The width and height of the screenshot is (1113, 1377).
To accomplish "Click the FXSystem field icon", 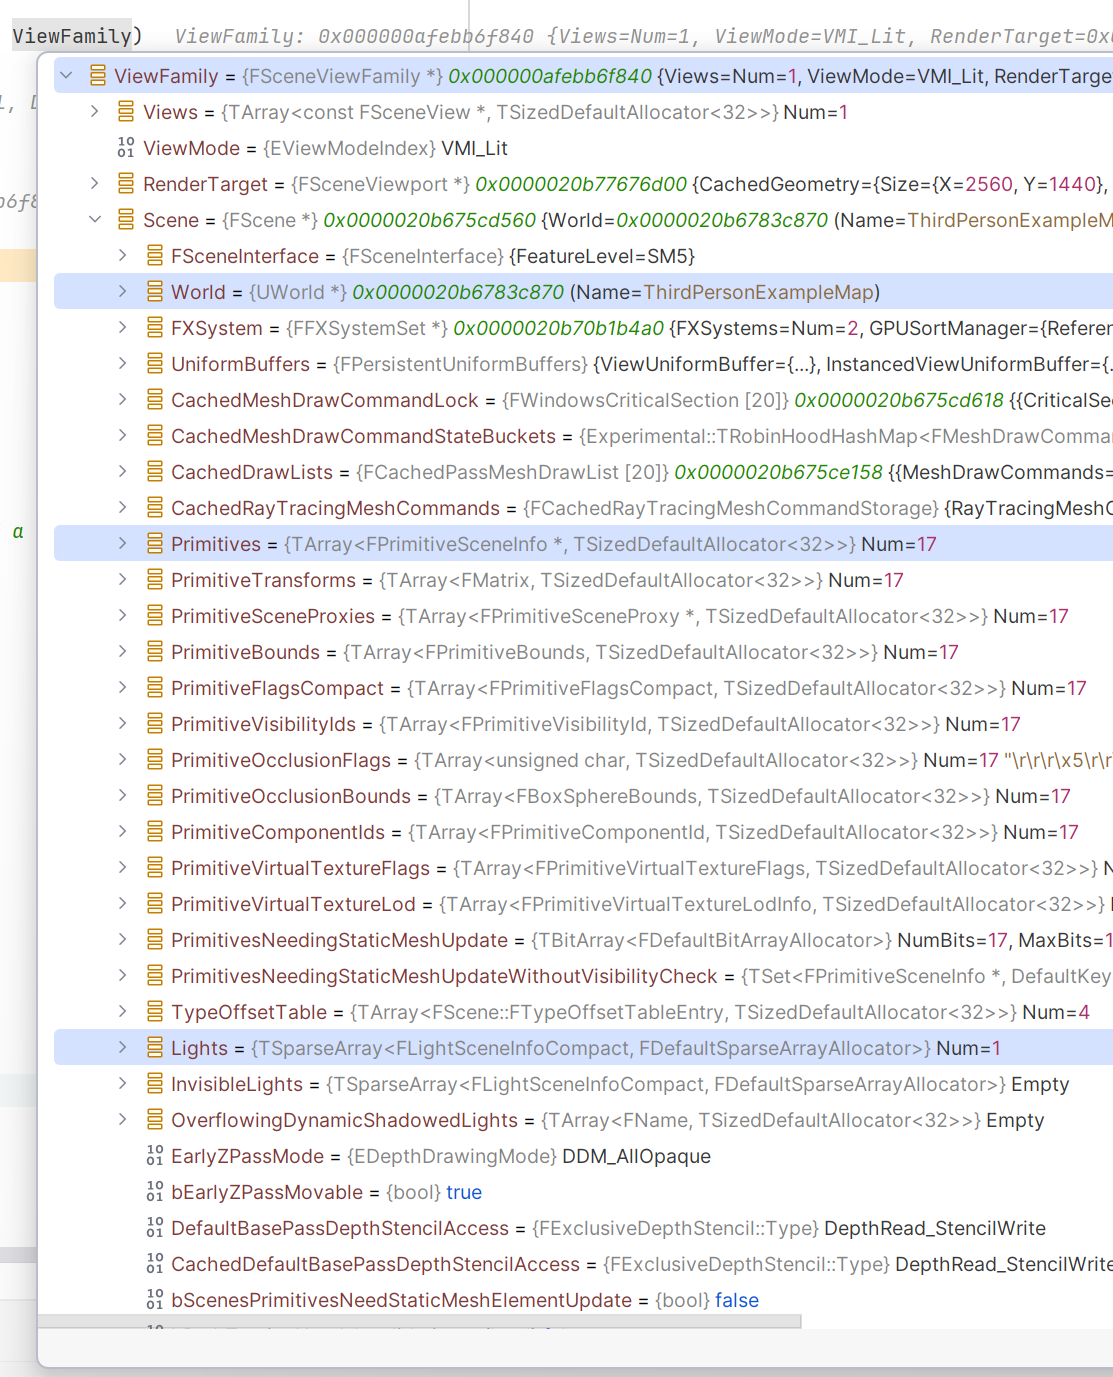I will click(x=155, y=328).
